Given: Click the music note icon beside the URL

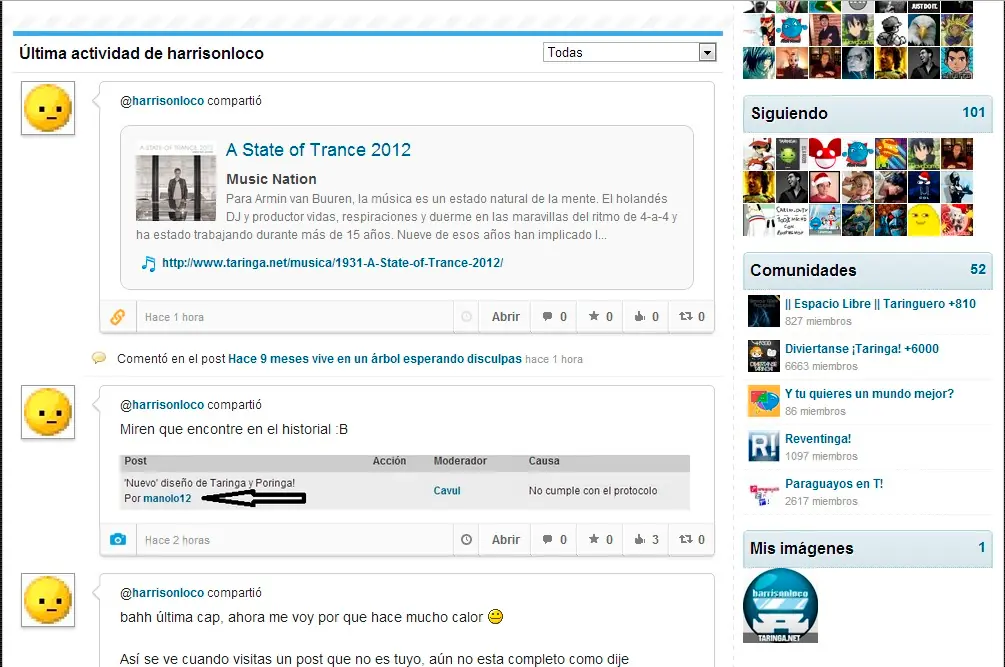Looking at the screenshot, I should coord(149,263).
